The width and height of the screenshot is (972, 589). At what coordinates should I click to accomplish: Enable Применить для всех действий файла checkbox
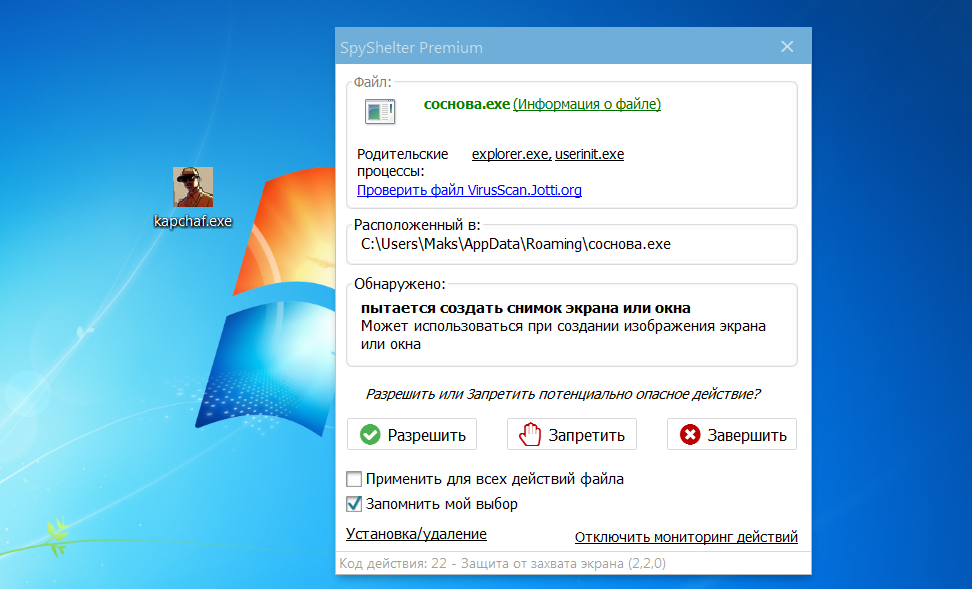pos(354,479)
